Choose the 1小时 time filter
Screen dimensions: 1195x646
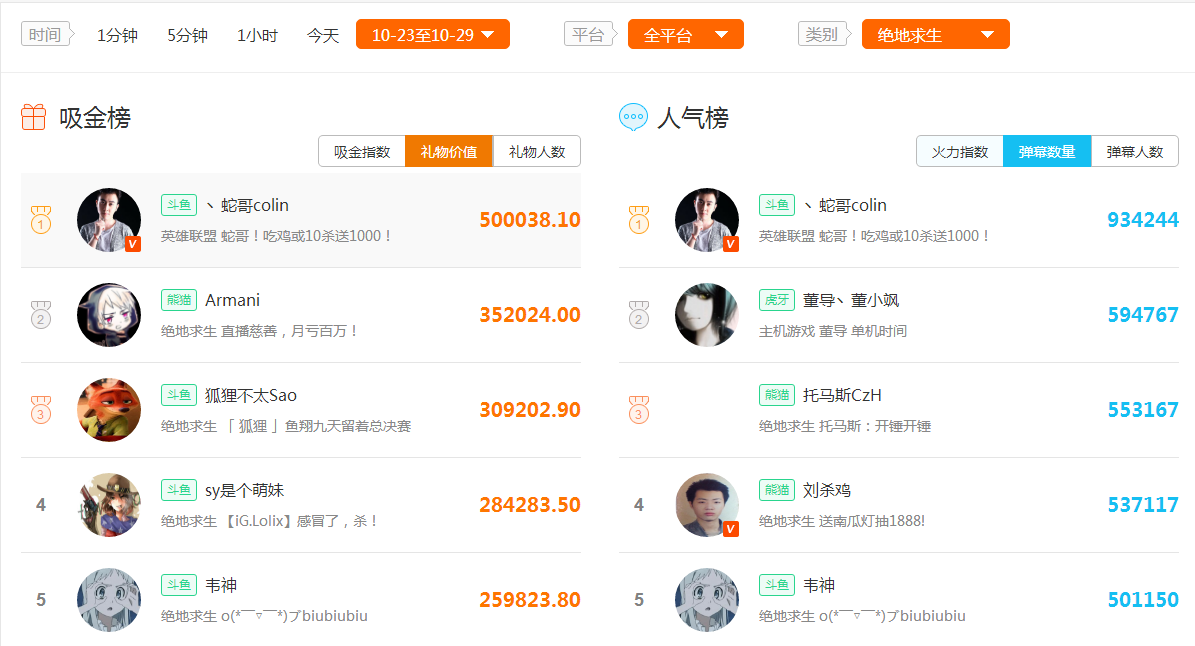(258, 35)
